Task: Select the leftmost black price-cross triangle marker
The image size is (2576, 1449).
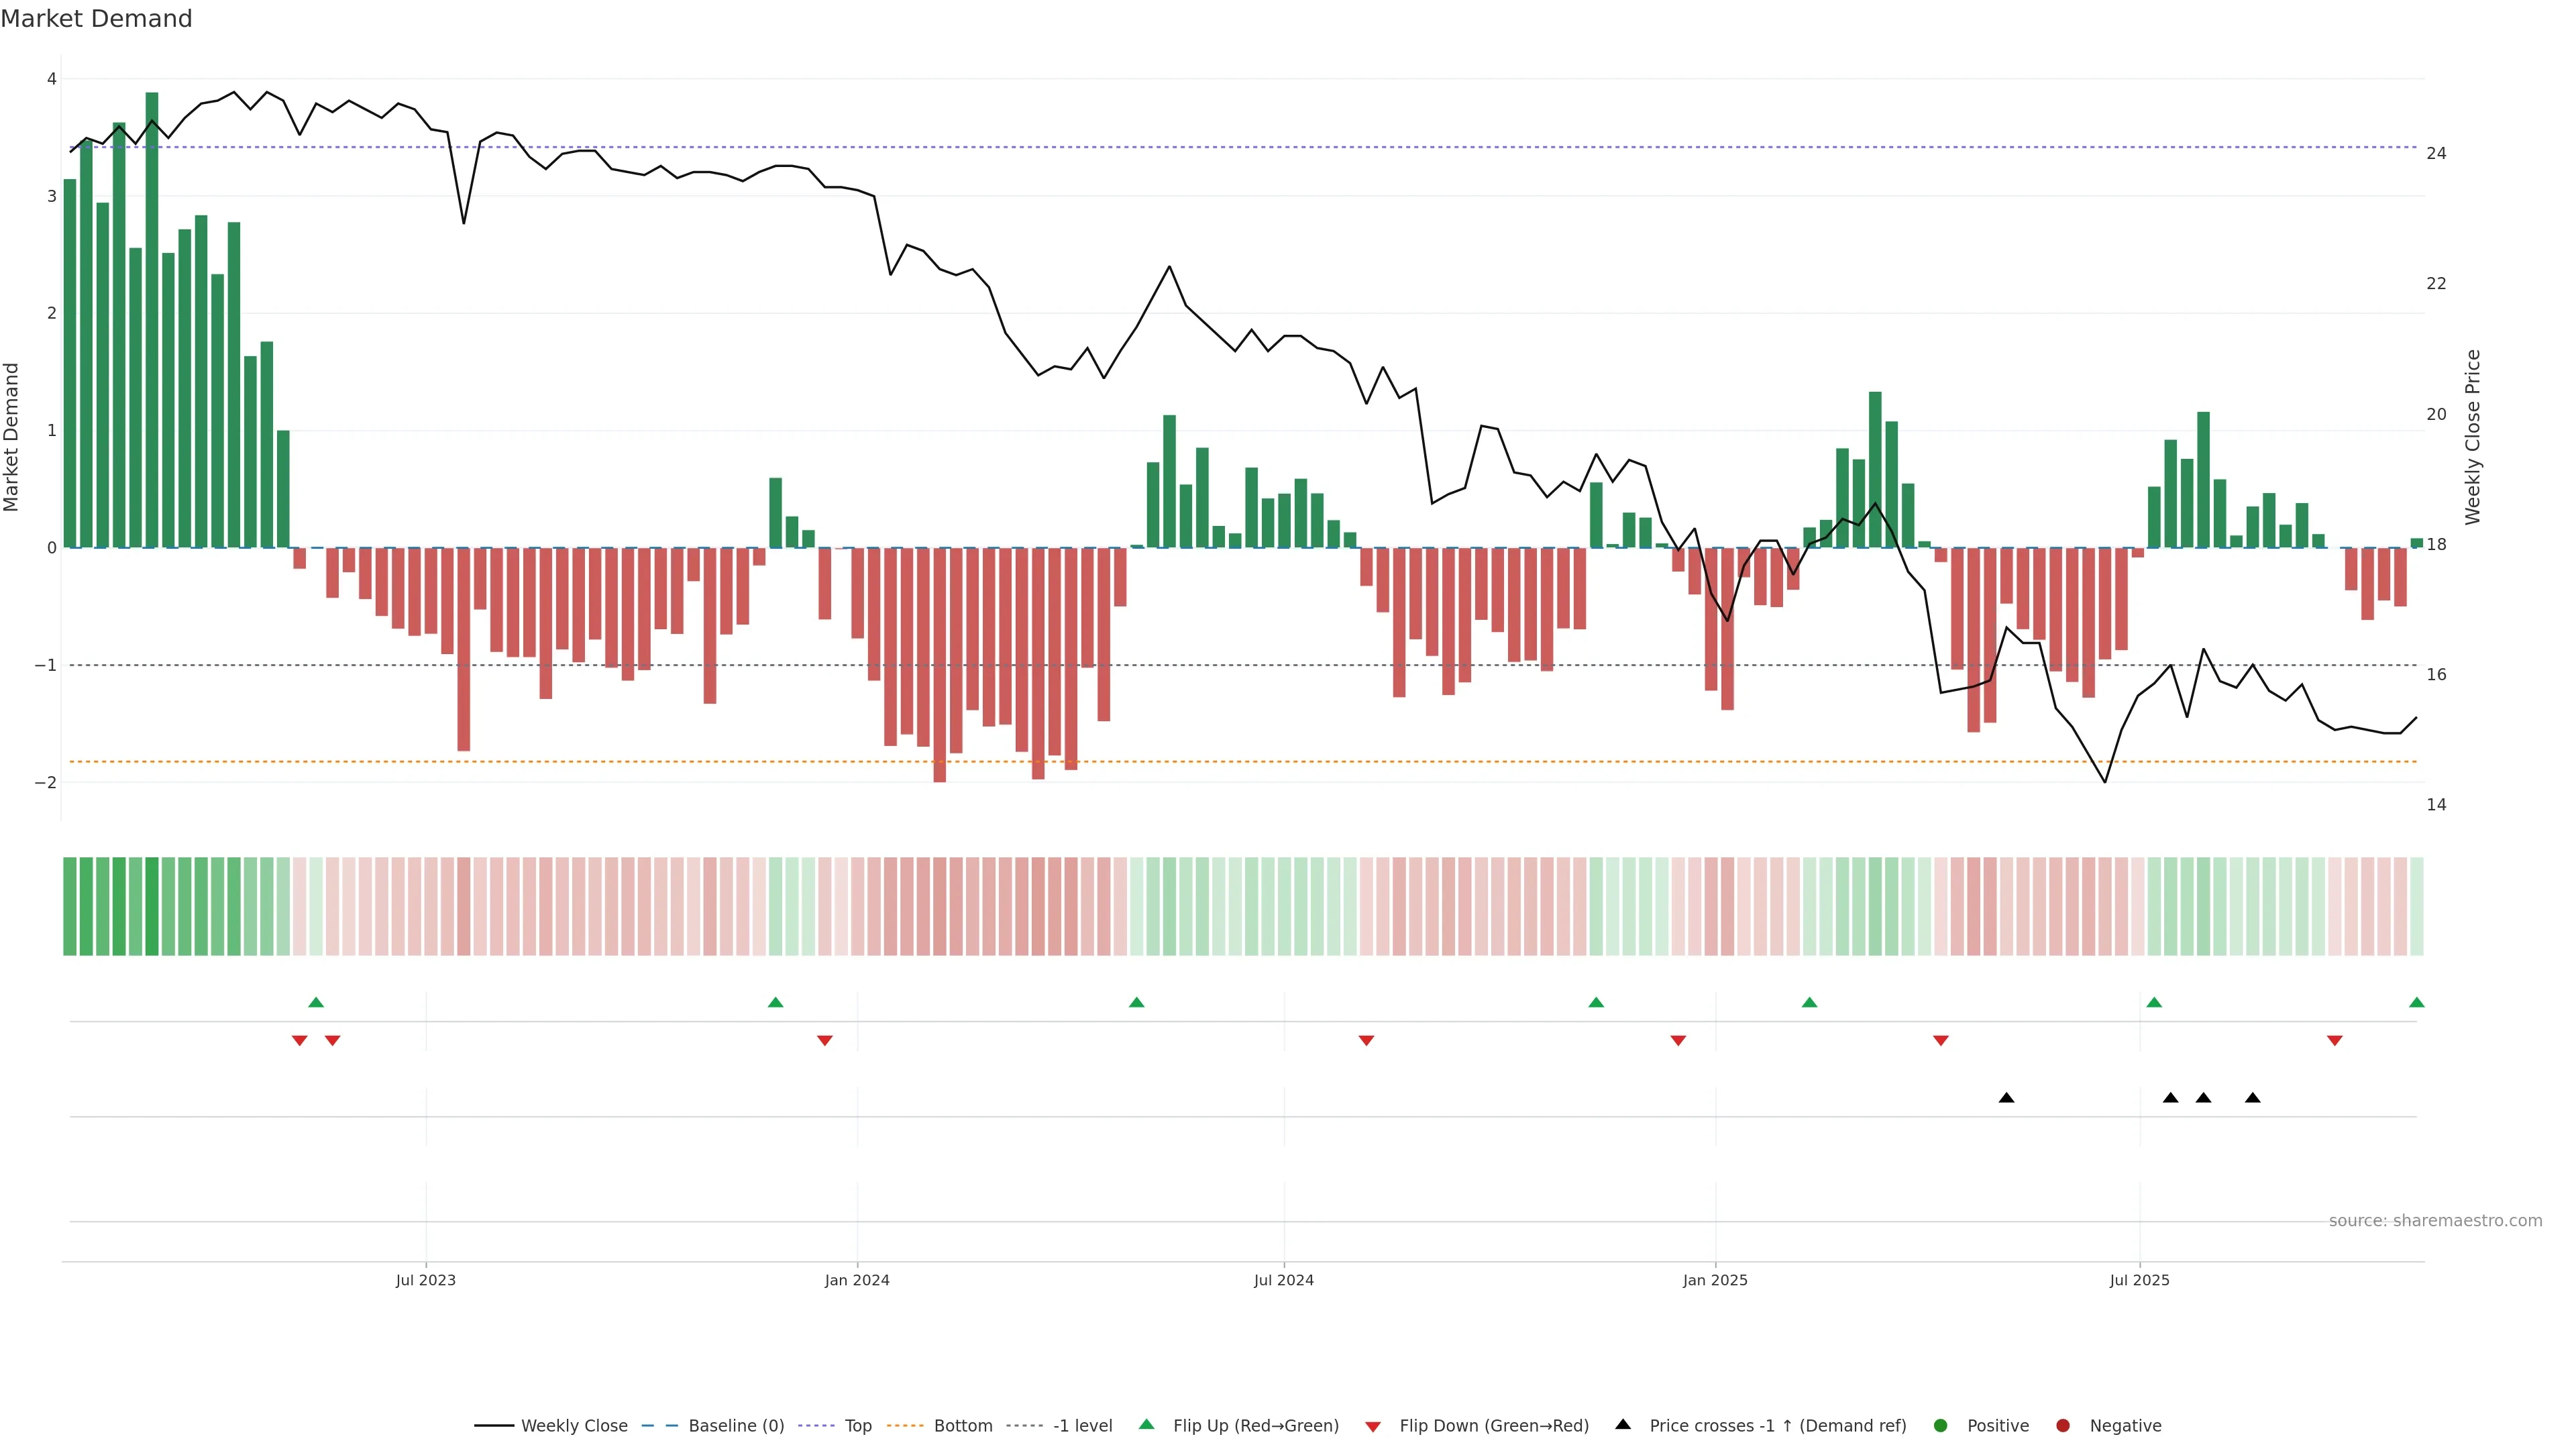Action: [2006, 1098]
